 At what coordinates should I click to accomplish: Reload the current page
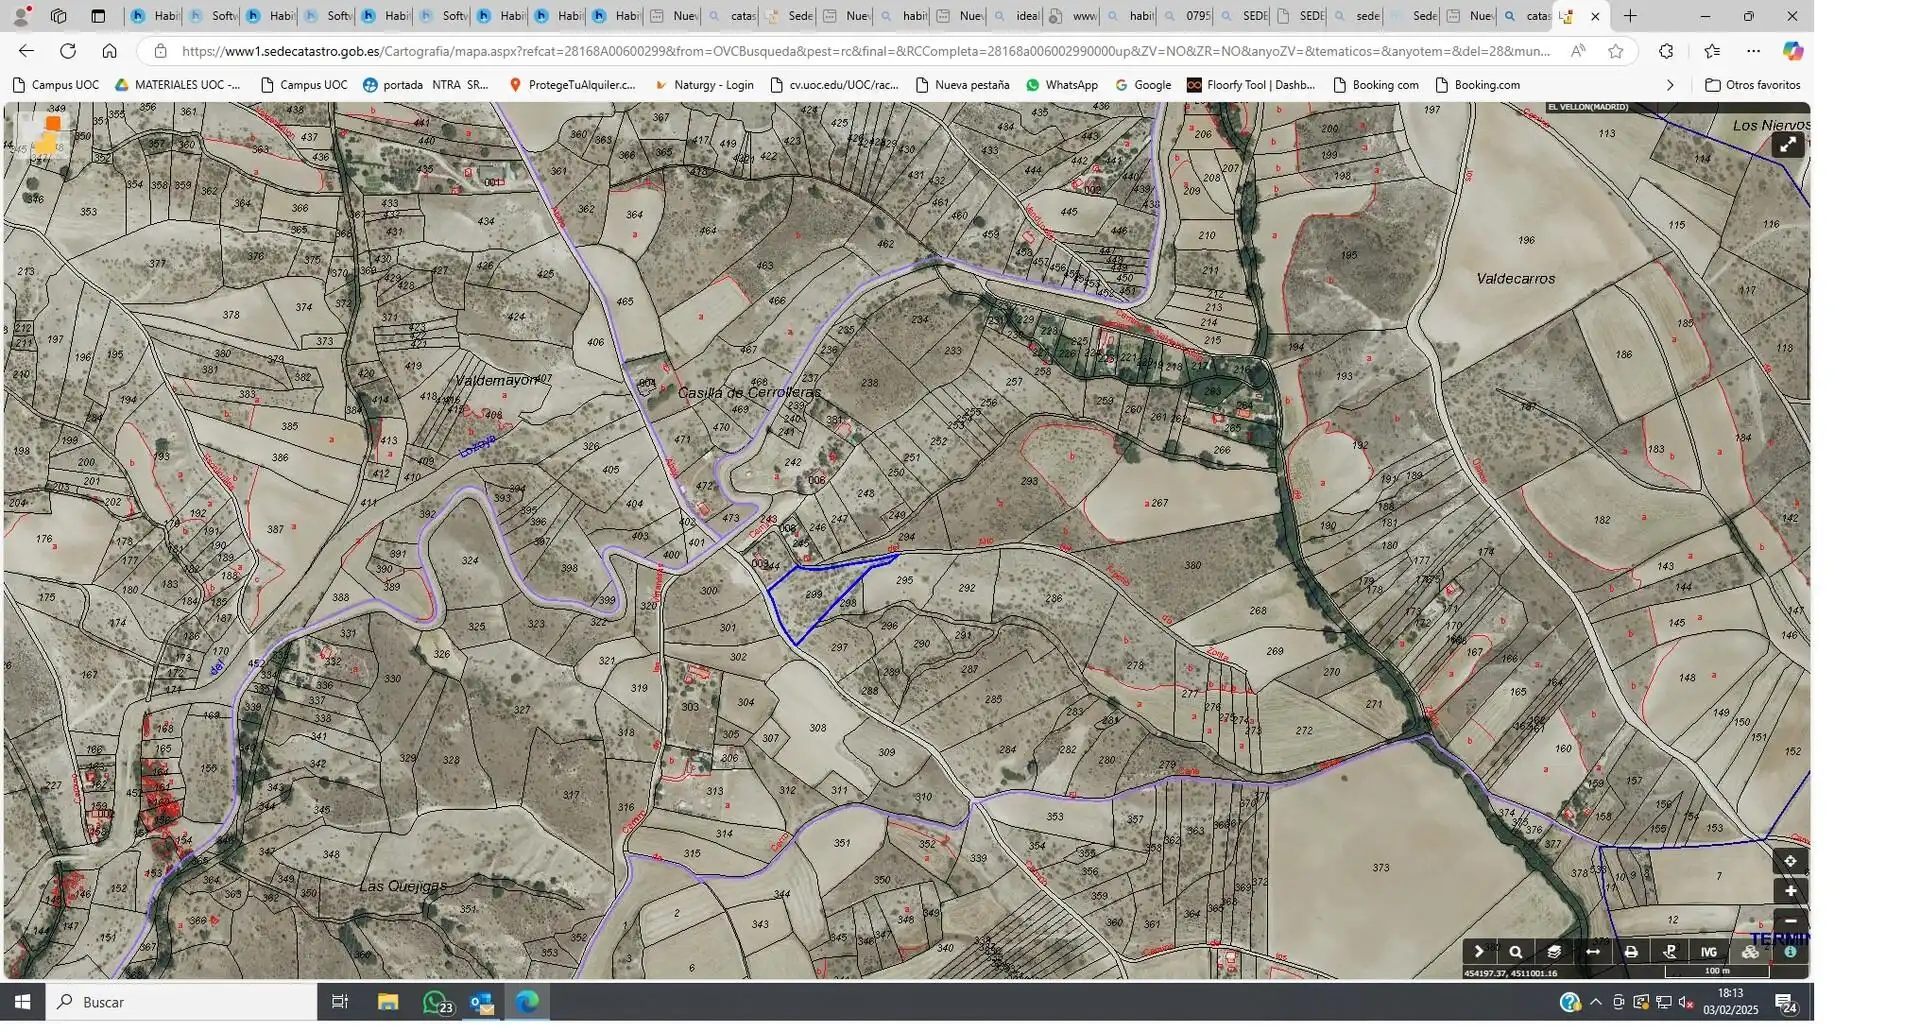click(68, 51)
